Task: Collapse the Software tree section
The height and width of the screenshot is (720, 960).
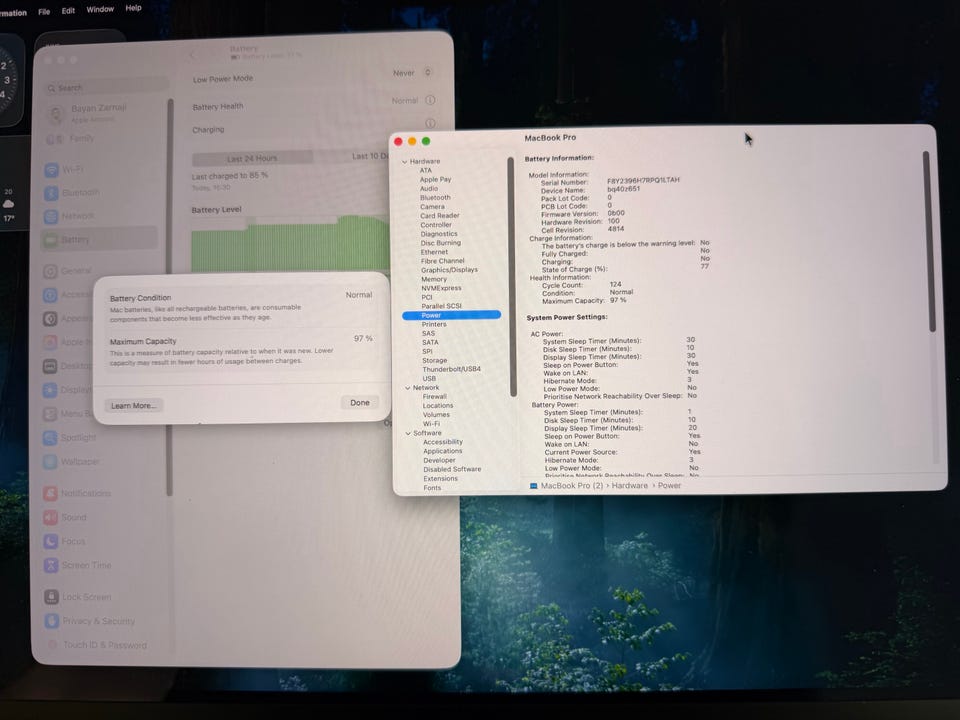Action: point(408,433)
